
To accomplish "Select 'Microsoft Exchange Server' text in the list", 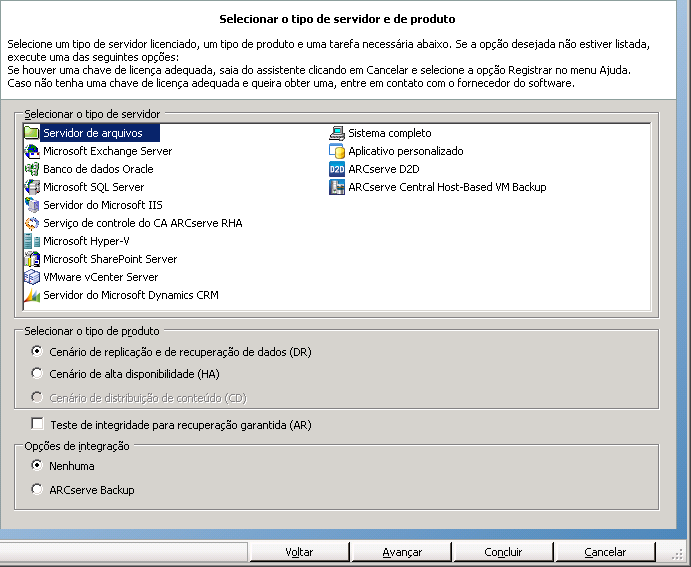I will coord(108,151).
